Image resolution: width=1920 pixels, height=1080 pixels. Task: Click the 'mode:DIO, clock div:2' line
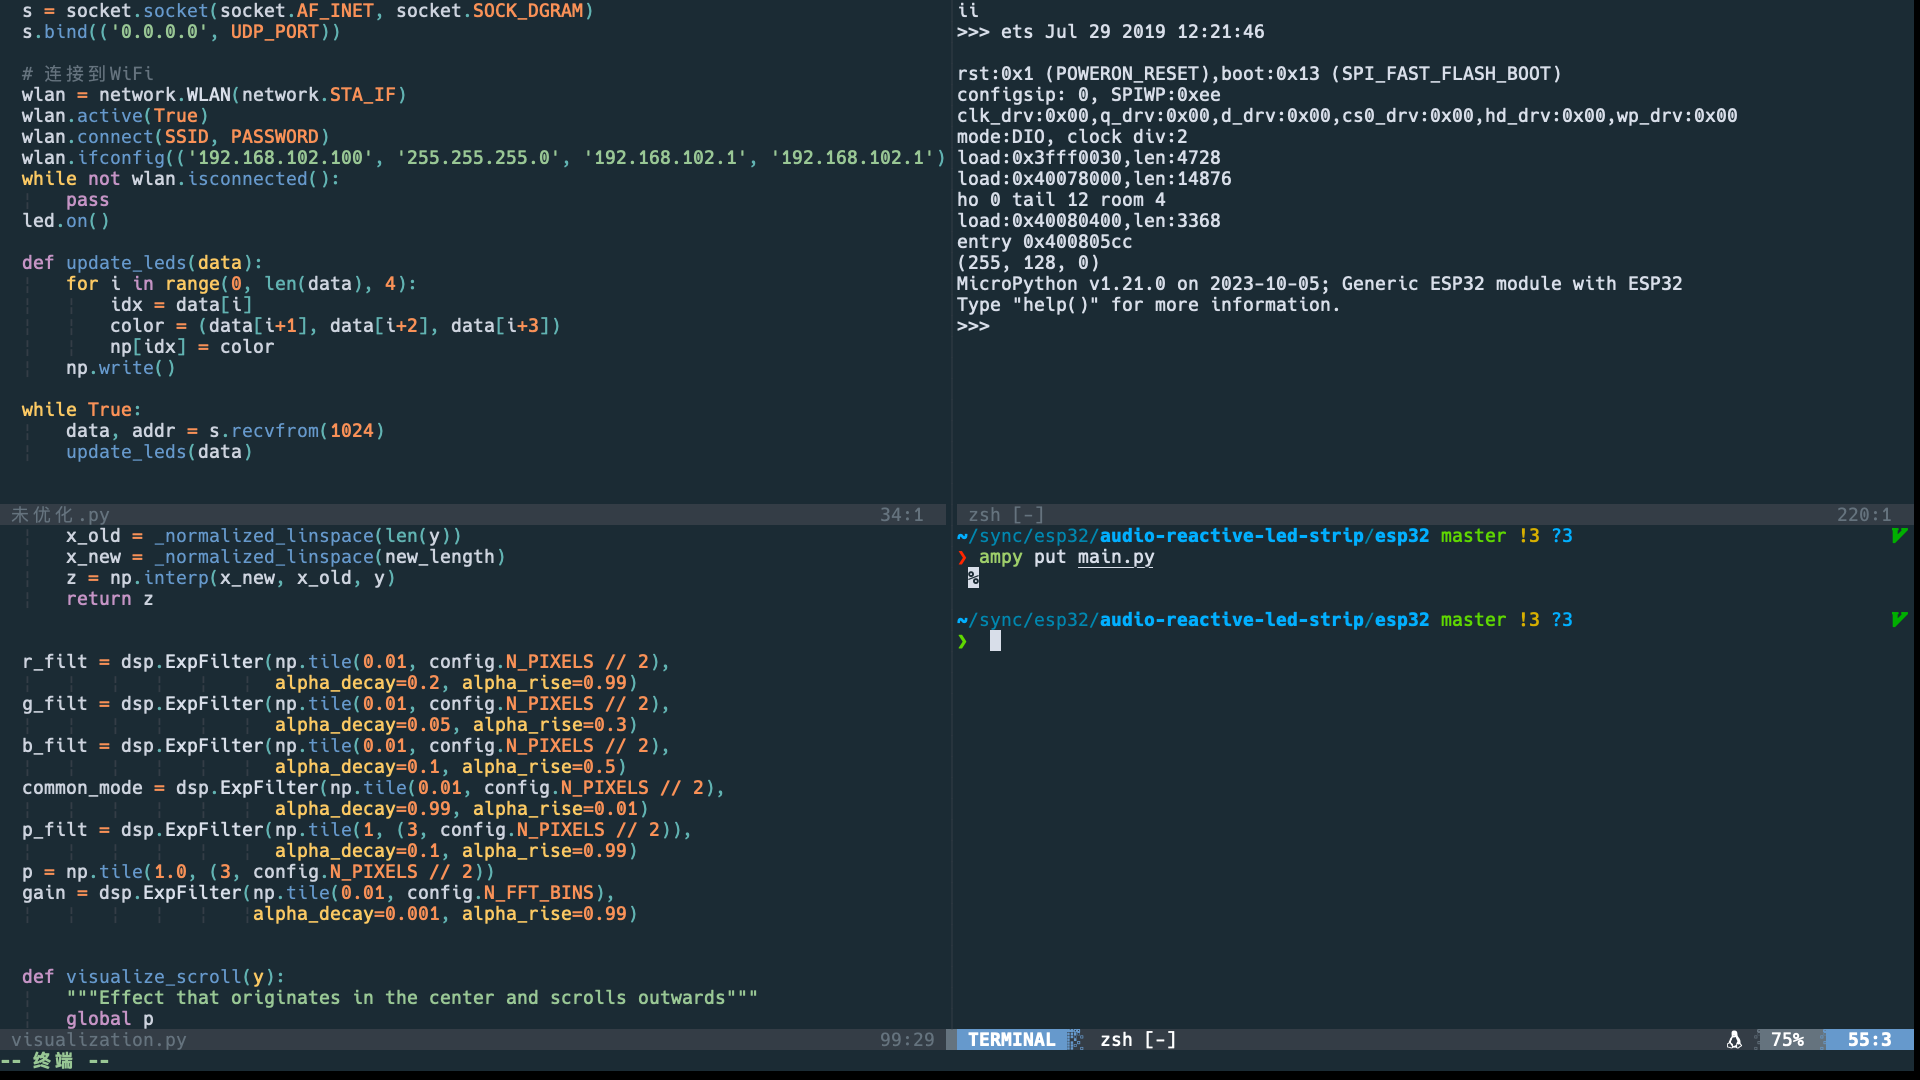click(1072, 137)
